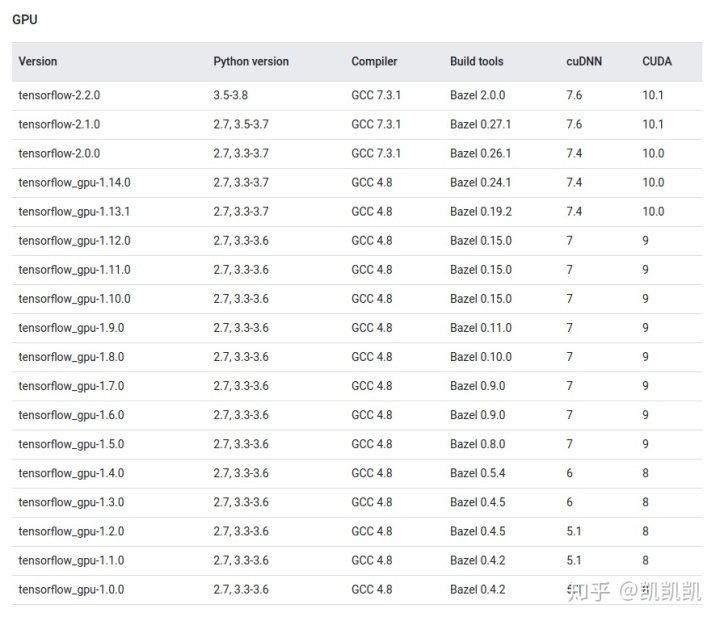The height and width of the screenshot is (621, 720).
Task: Click Bazel 0.15.0 in tensorflow_gpu-1.11.0 row
Action: [481, 270]
